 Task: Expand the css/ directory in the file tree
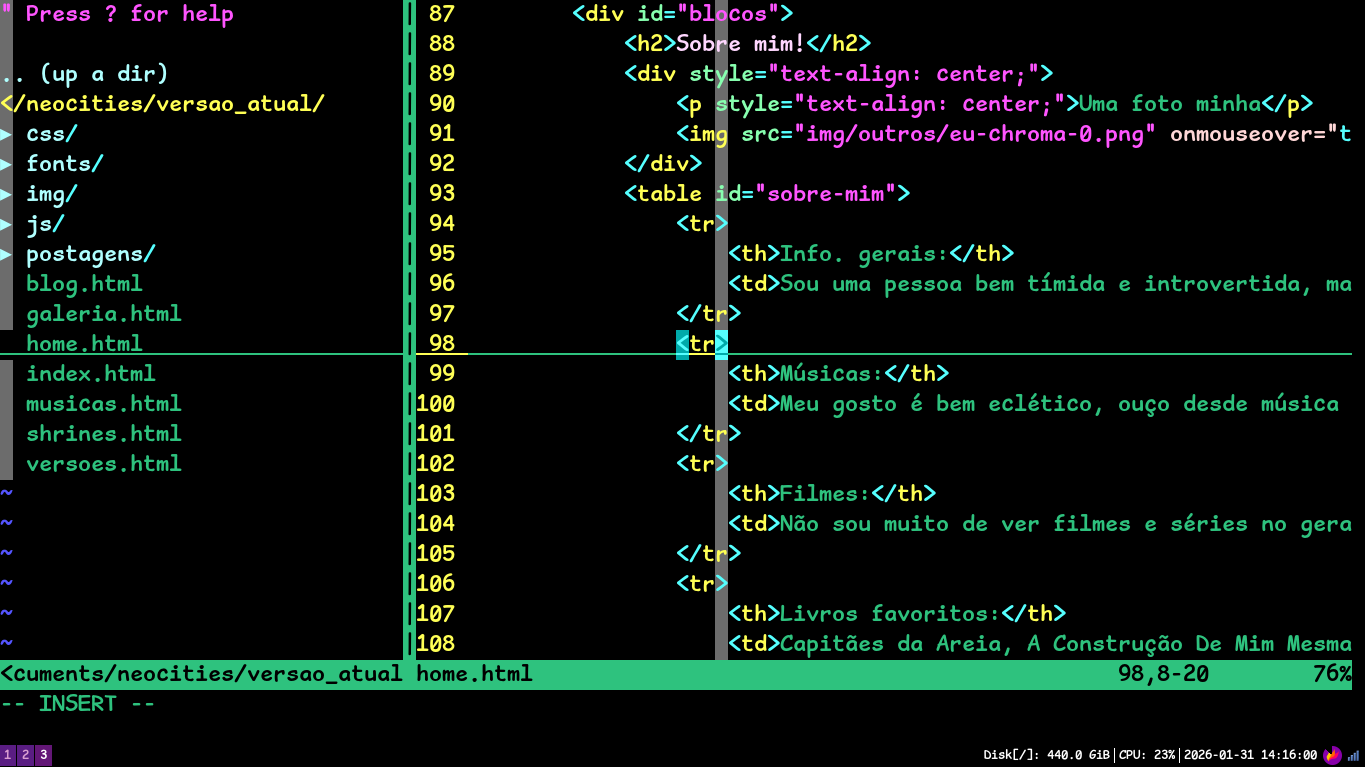(x=48, y=133)
